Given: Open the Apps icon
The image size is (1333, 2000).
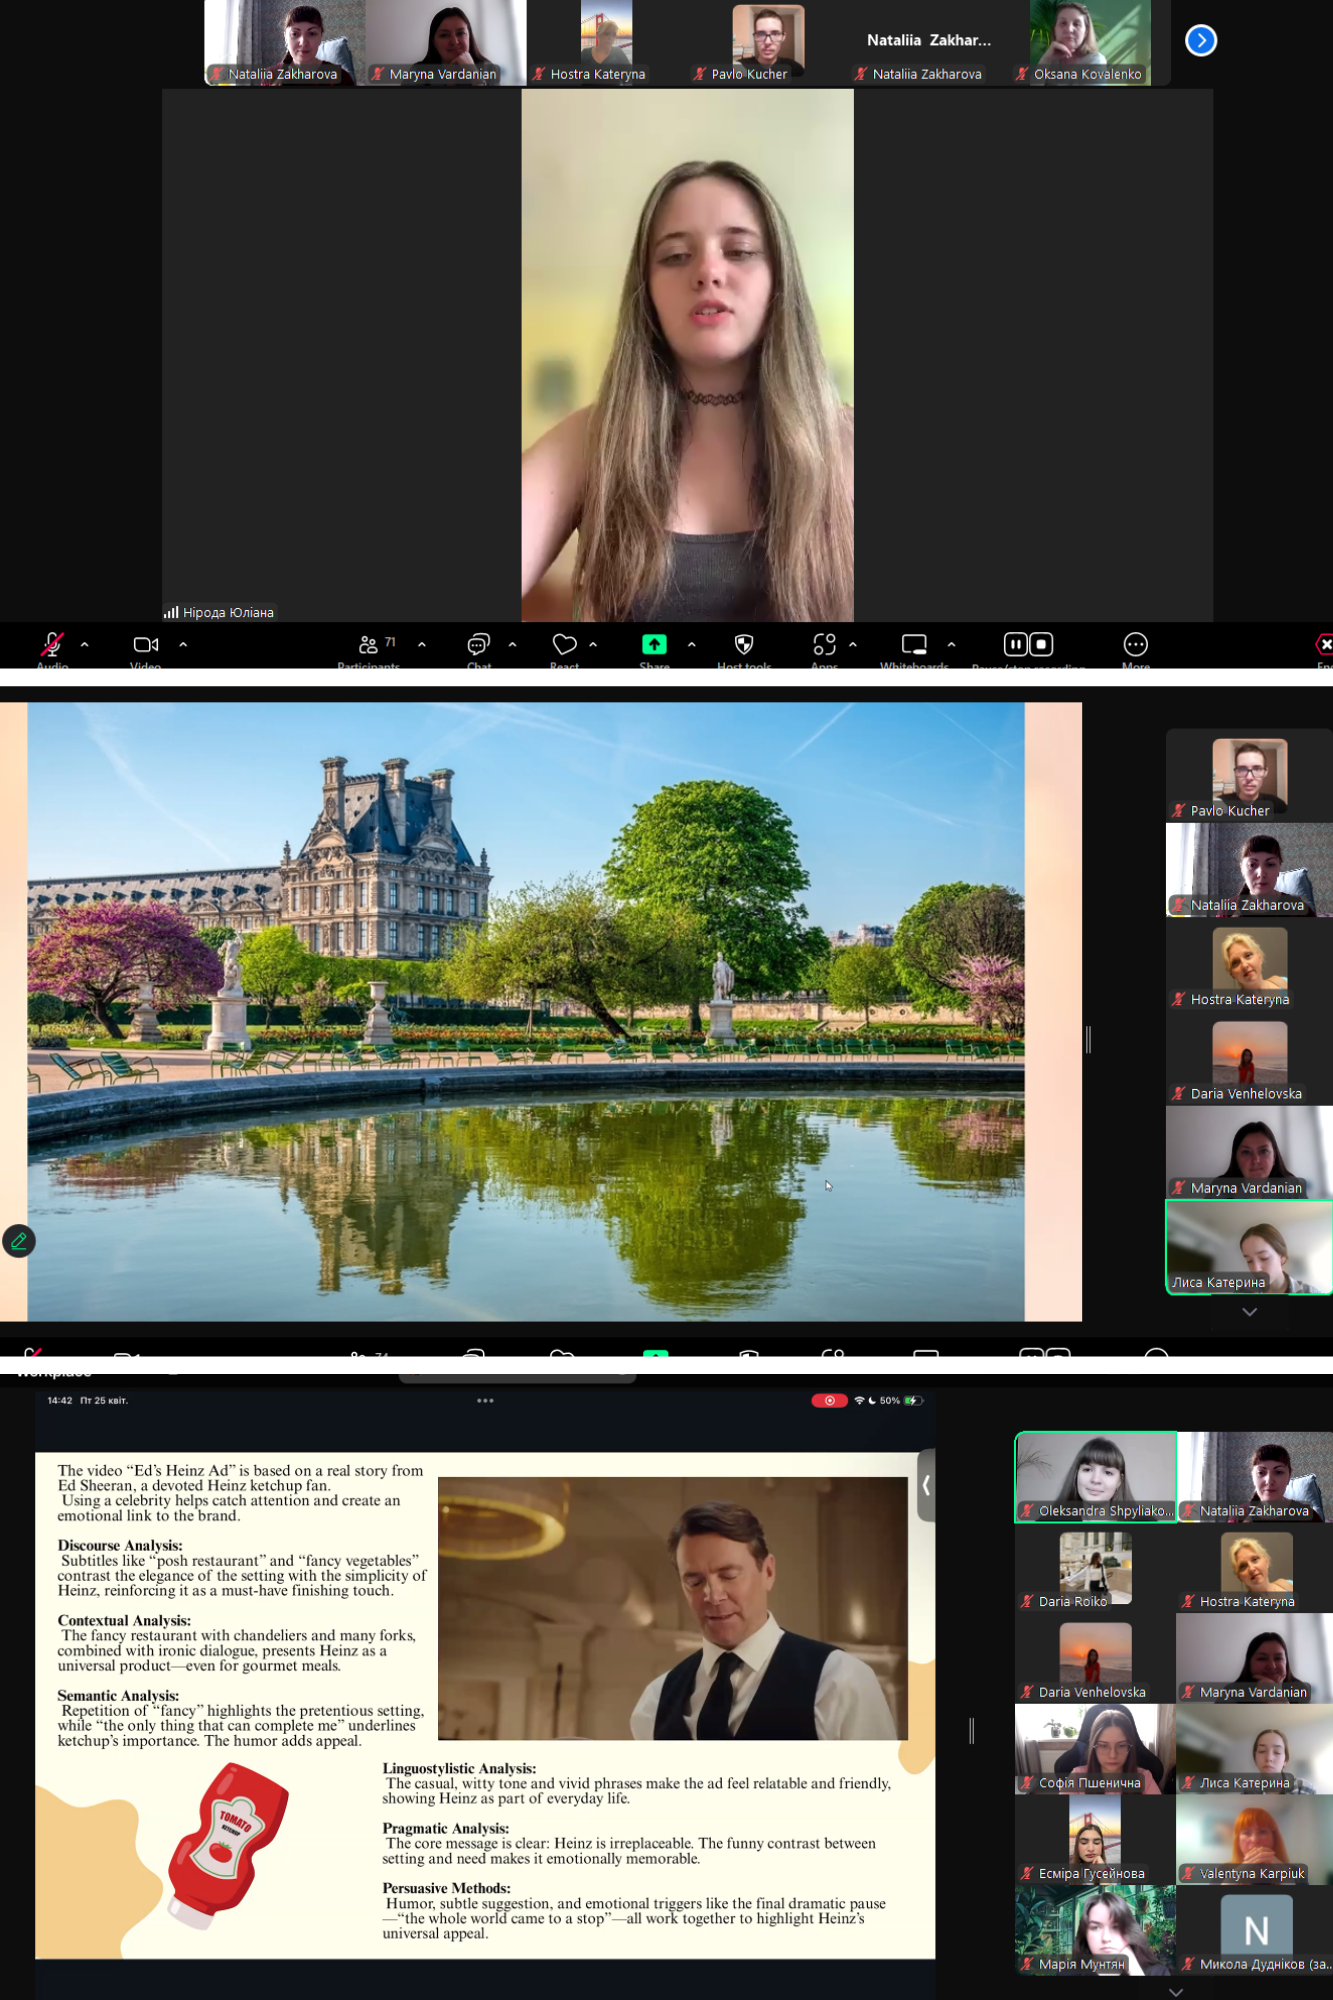Looking at the screenshot, I should pyautogui.click(x=824, y=645).
